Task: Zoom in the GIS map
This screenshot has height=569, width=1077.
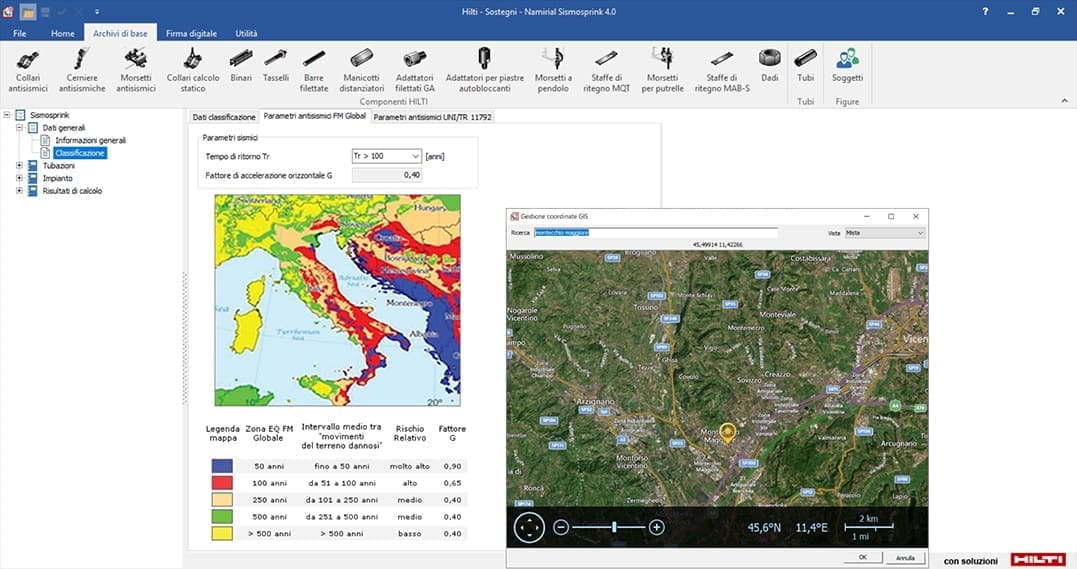Action: (x=657, y=528)
